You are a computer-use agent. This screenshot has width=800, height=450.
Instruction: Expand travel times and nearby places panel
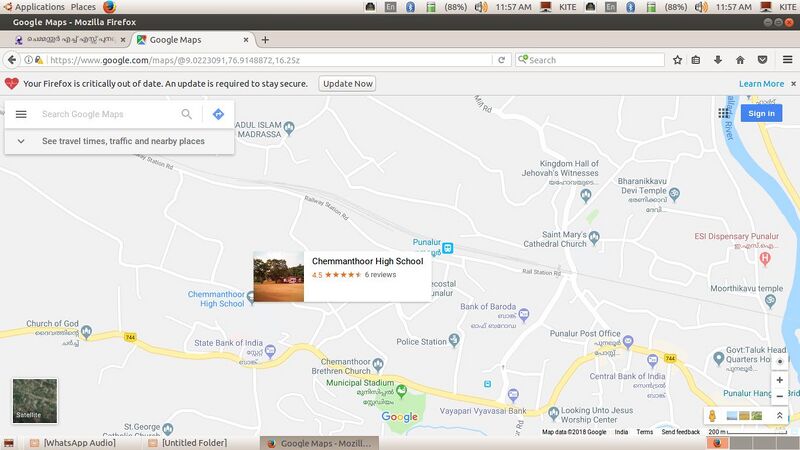pos(119,141)
